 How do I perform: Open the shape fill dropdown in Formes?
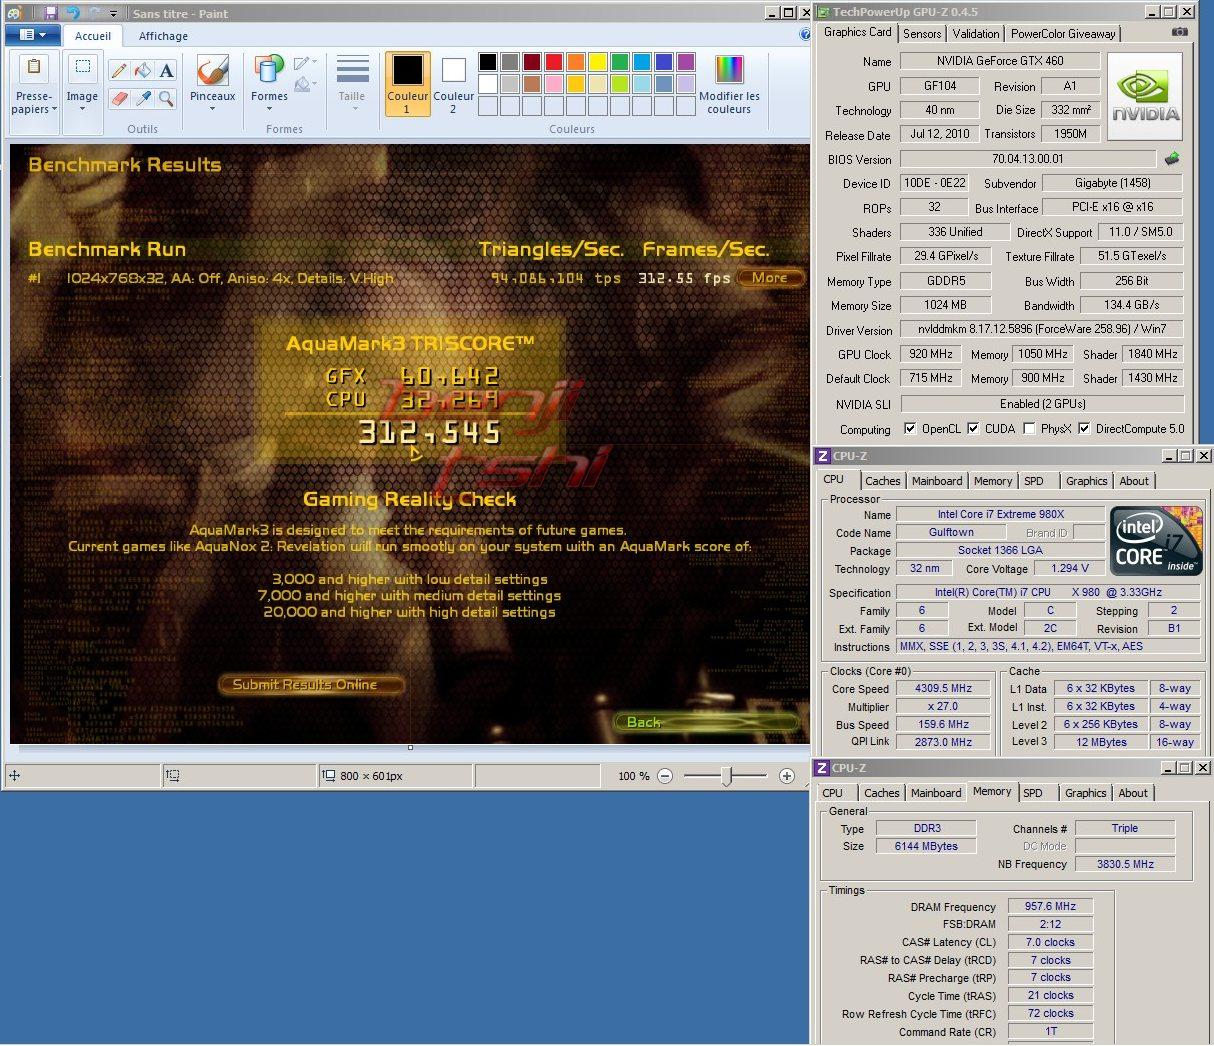point(306,85)
